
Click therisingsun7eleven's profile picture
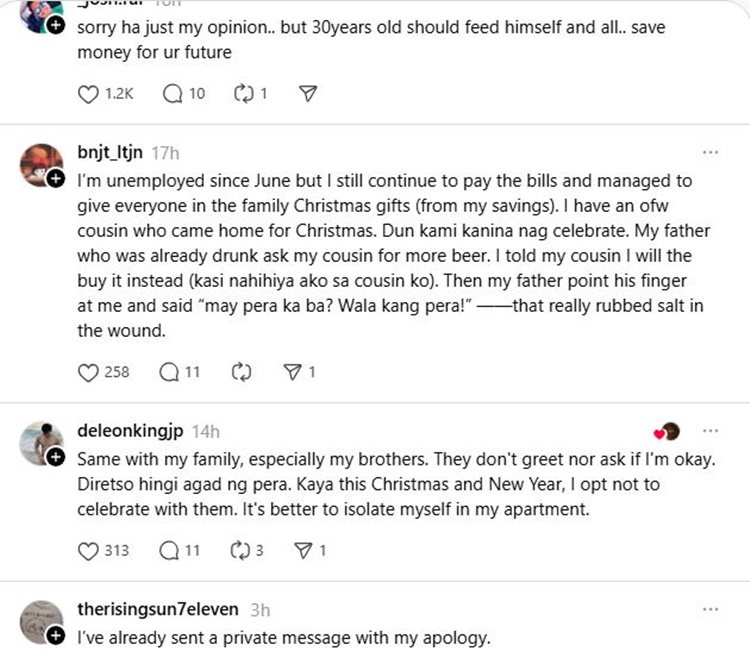40,620
